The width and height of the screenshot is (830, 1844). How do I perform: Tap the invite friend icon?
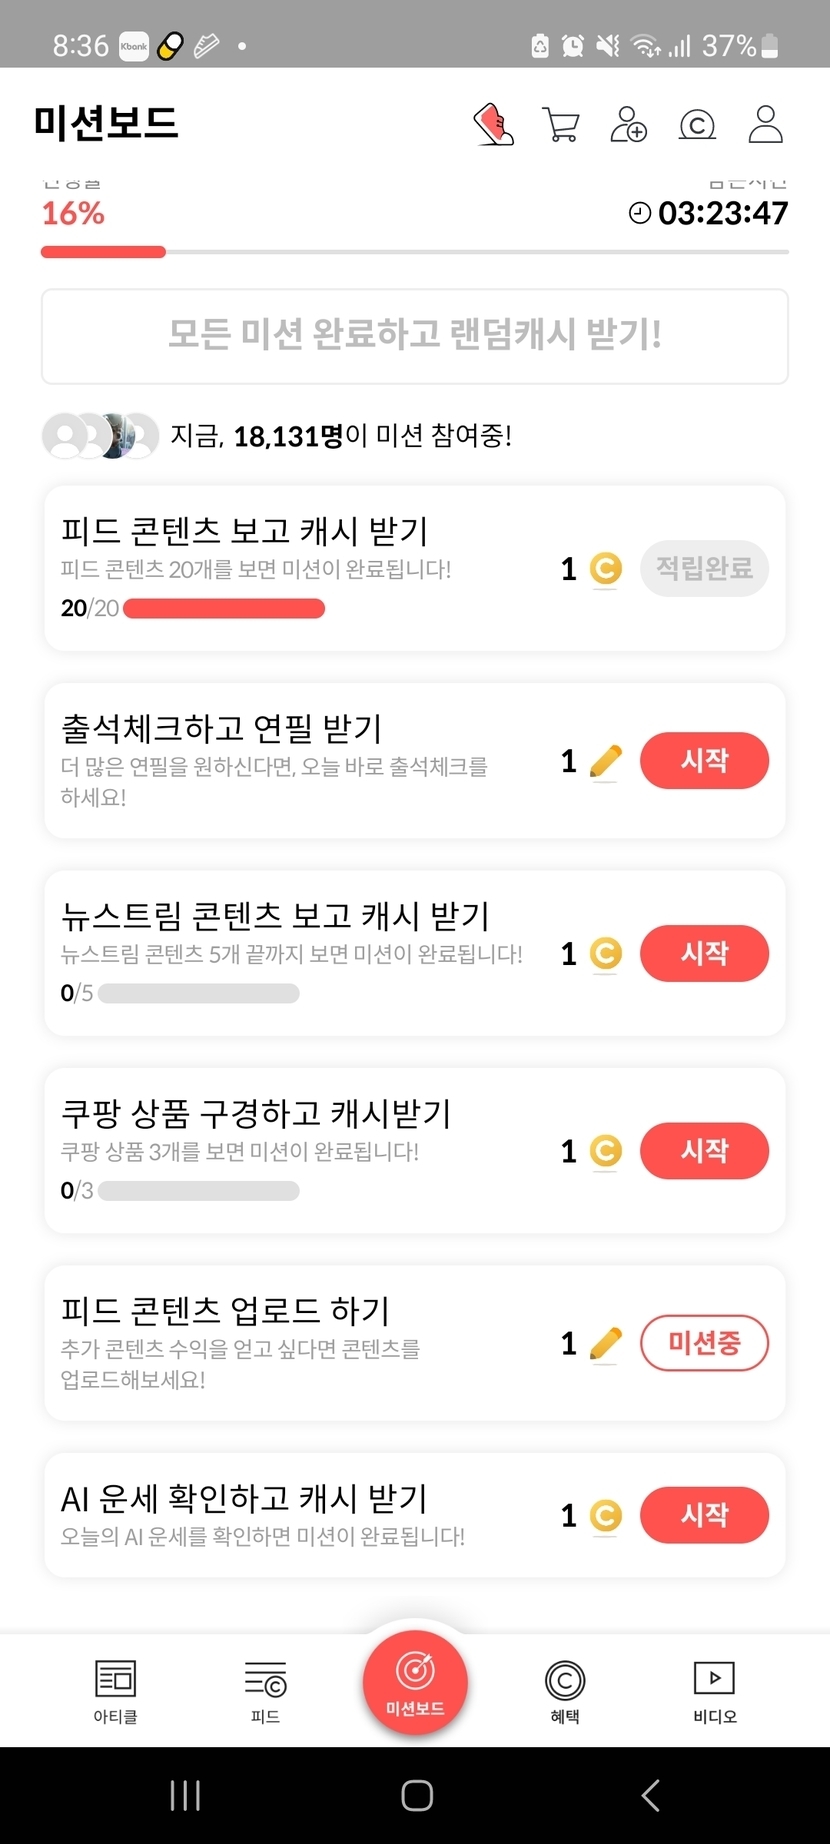tap(628, 125)
